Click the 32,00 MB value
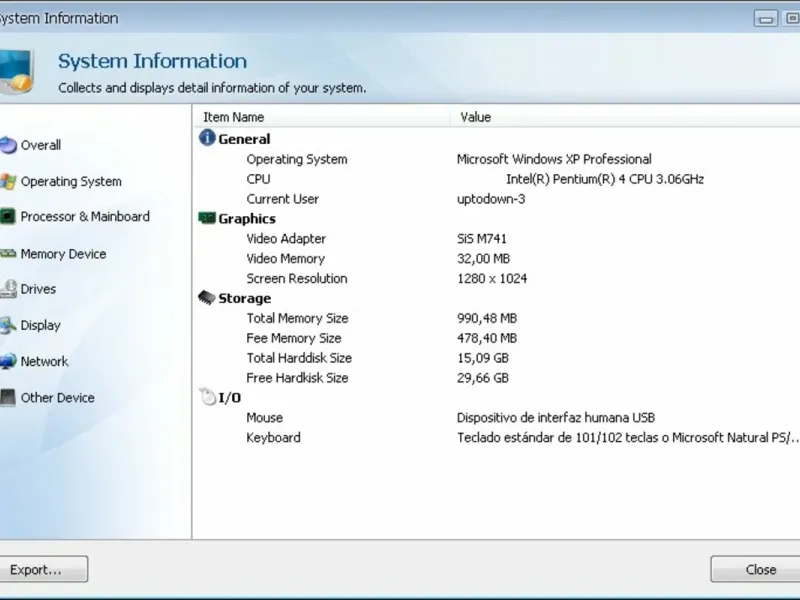 tap(483, 259)
